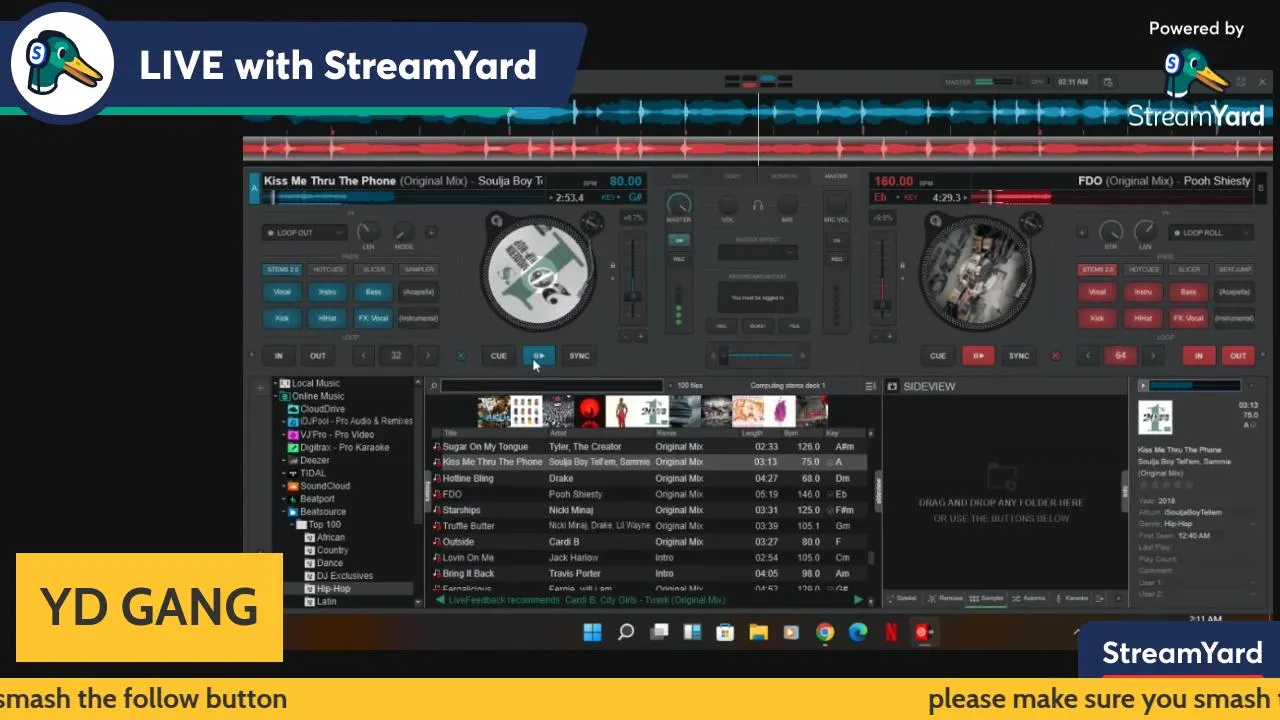Screen dimensions: 1280x720
Task: Double loop length with deck B right arrow
Action: (1153, 356)
